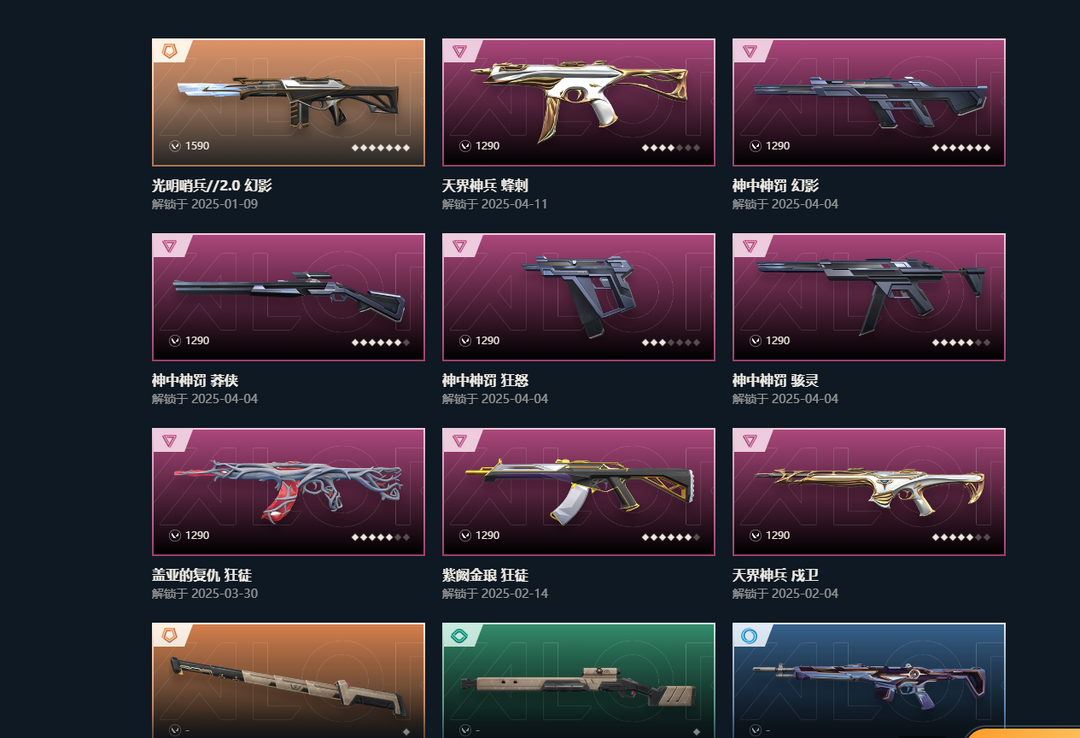This screenshot has width=1080, height=738.
Task: Select the 神中神罚 幻影 weapon image
Action: (x=869, y=102)
